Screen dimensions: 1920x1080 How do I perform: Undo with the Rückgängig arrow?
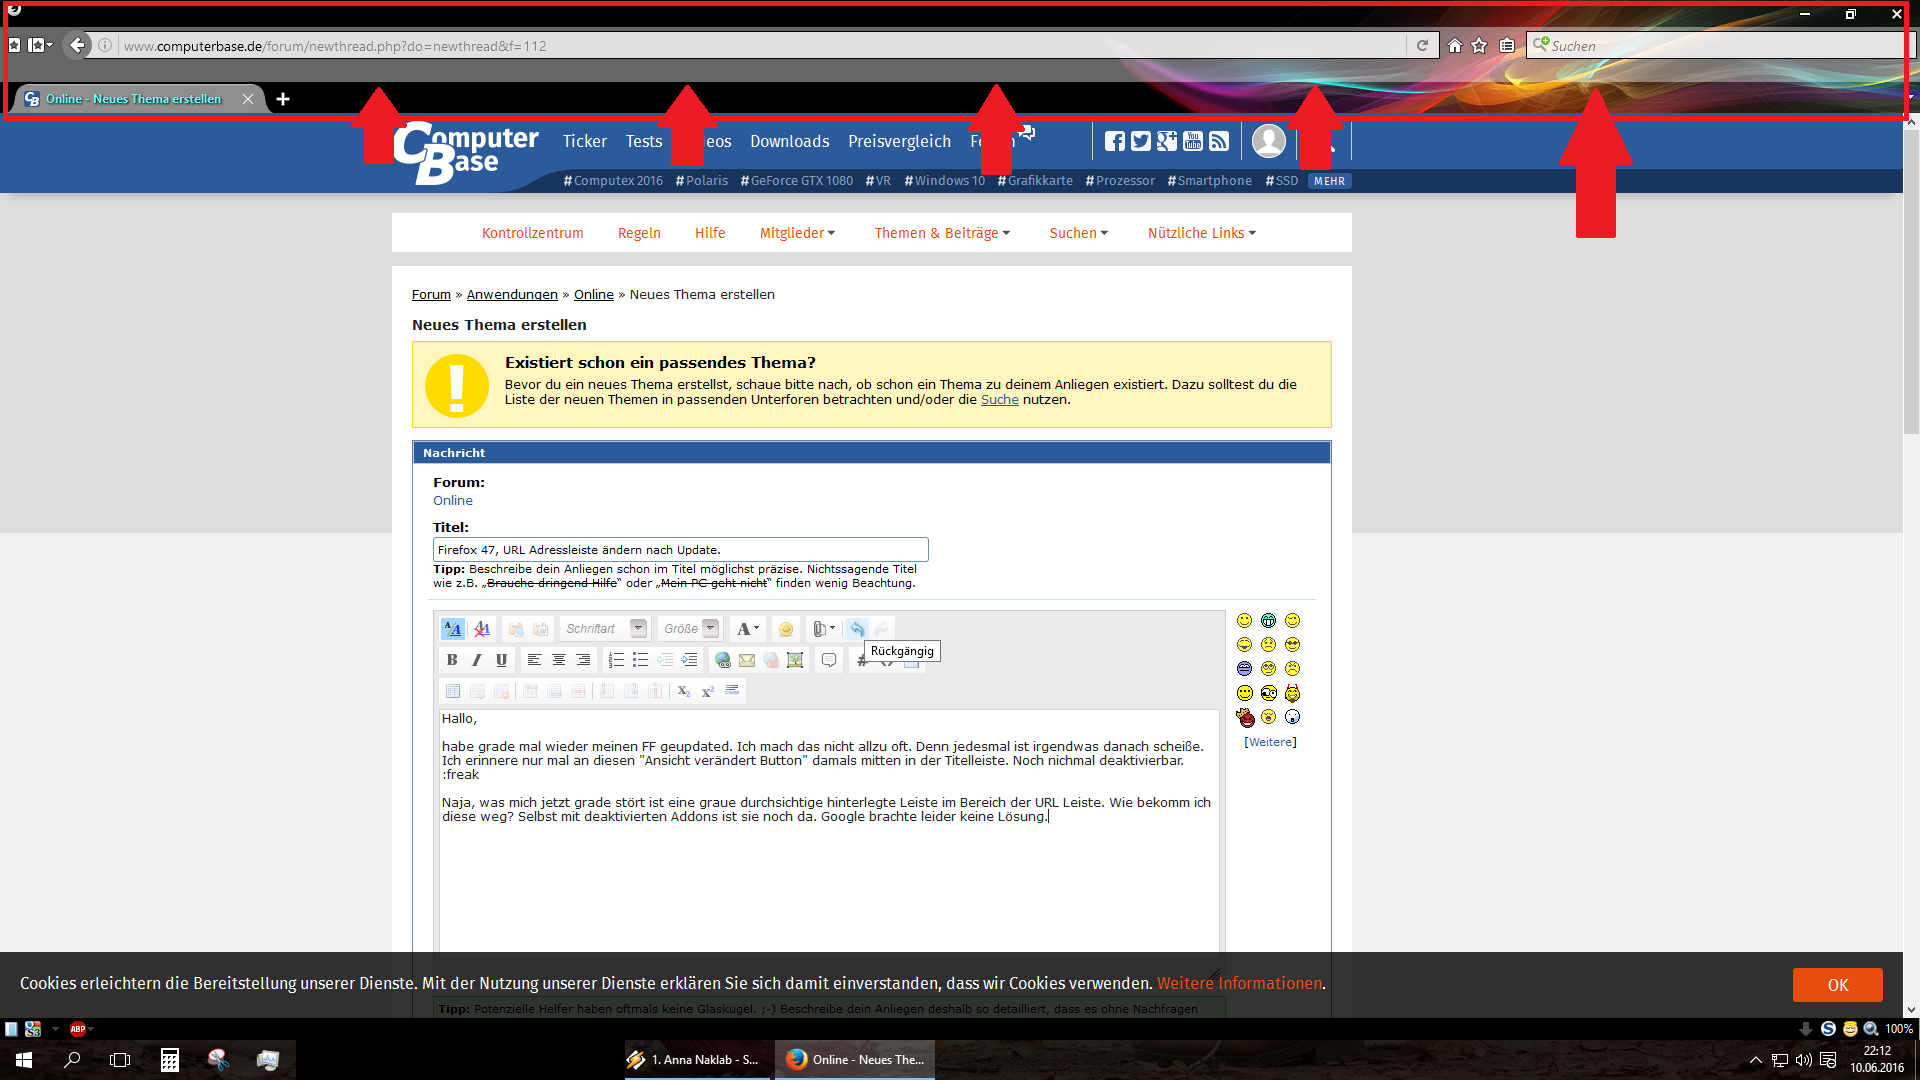[857, 629]
